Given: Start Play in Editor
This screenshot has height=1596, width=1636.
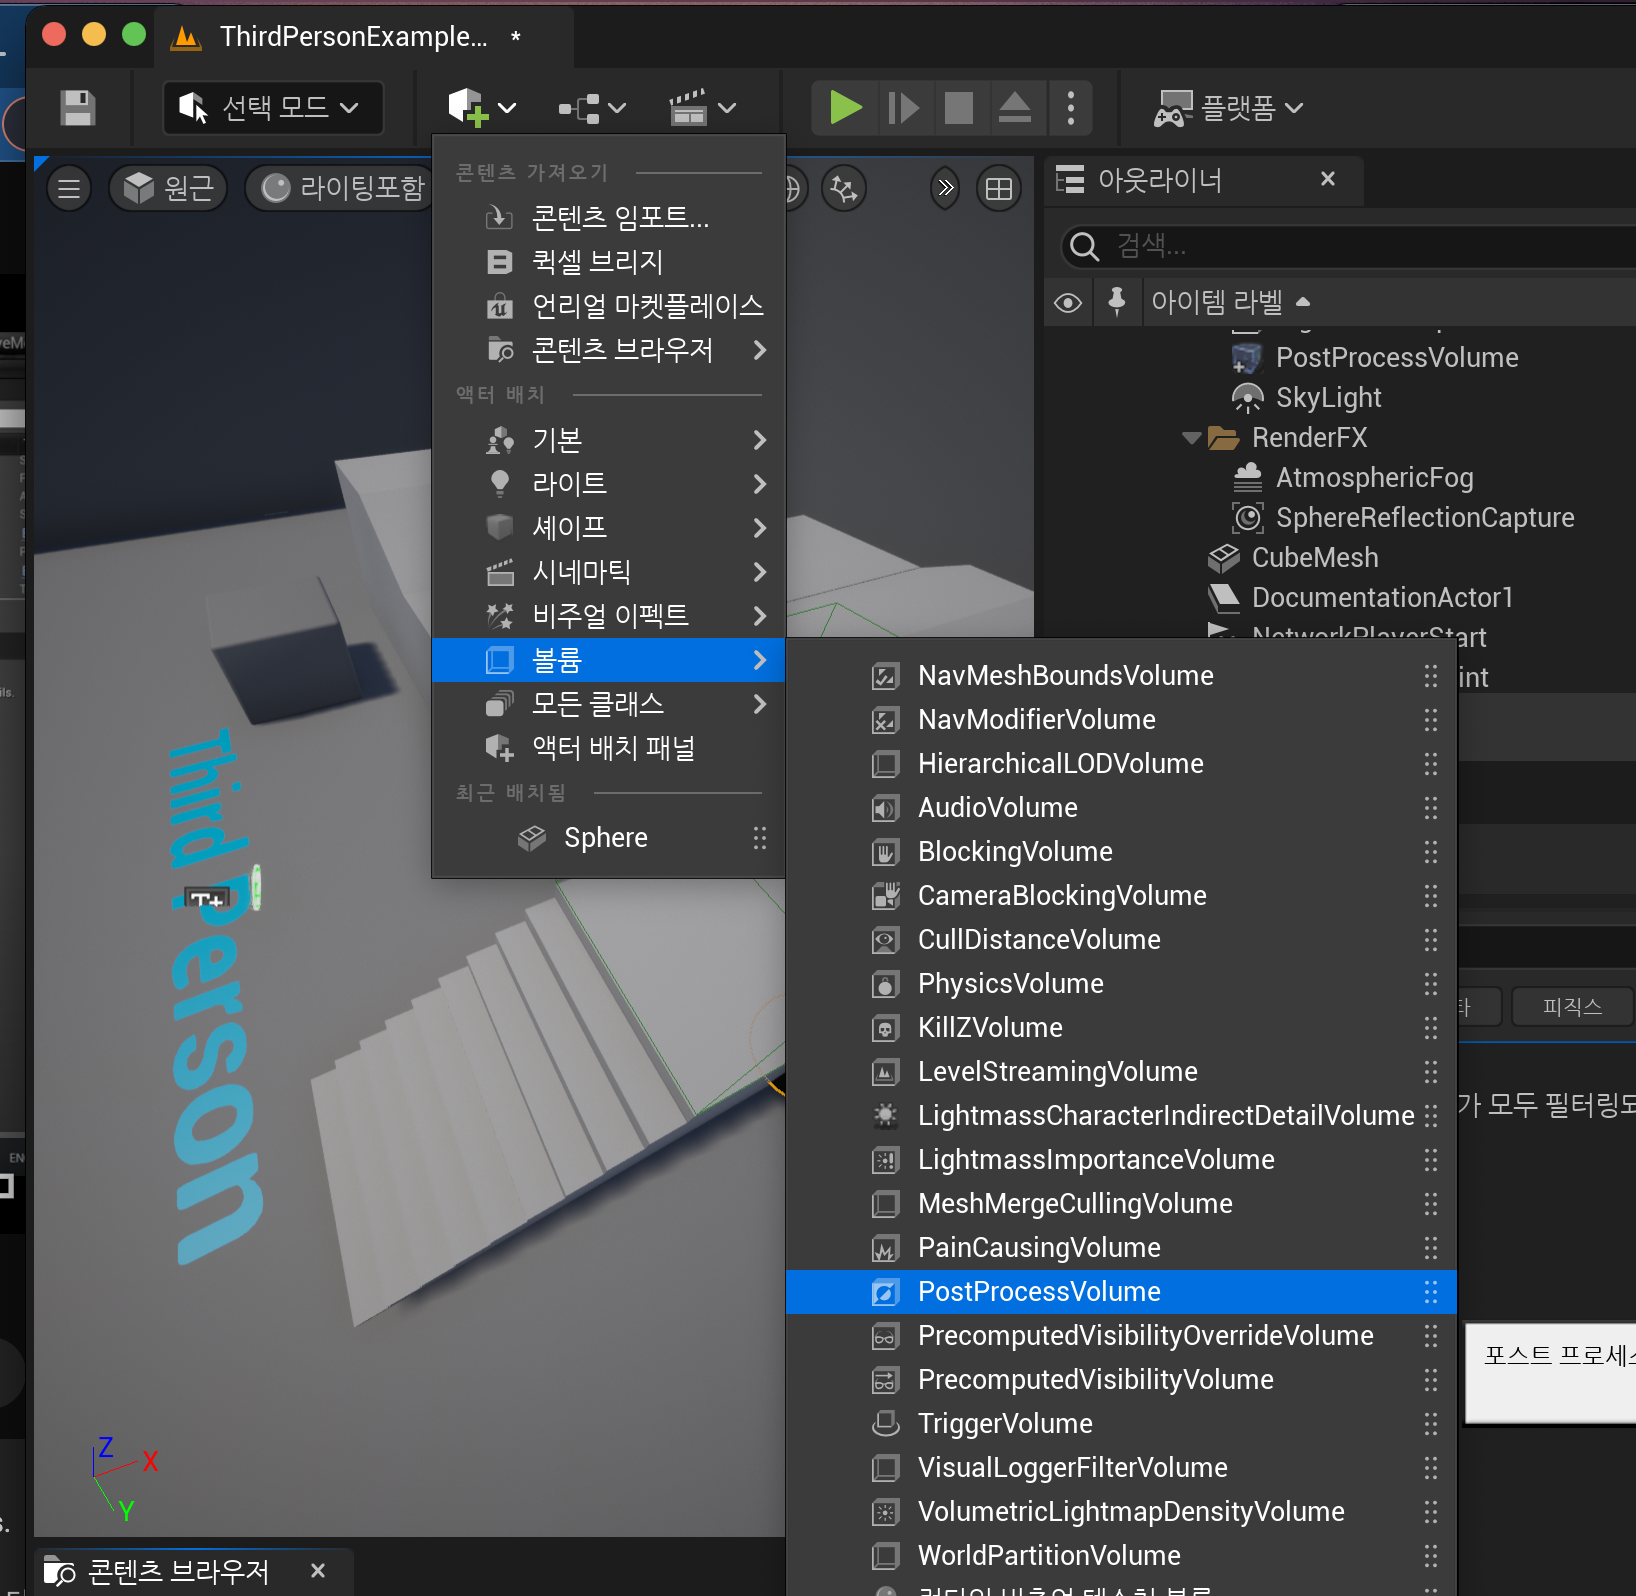Looking at the screenshot, I should [845, 107].
